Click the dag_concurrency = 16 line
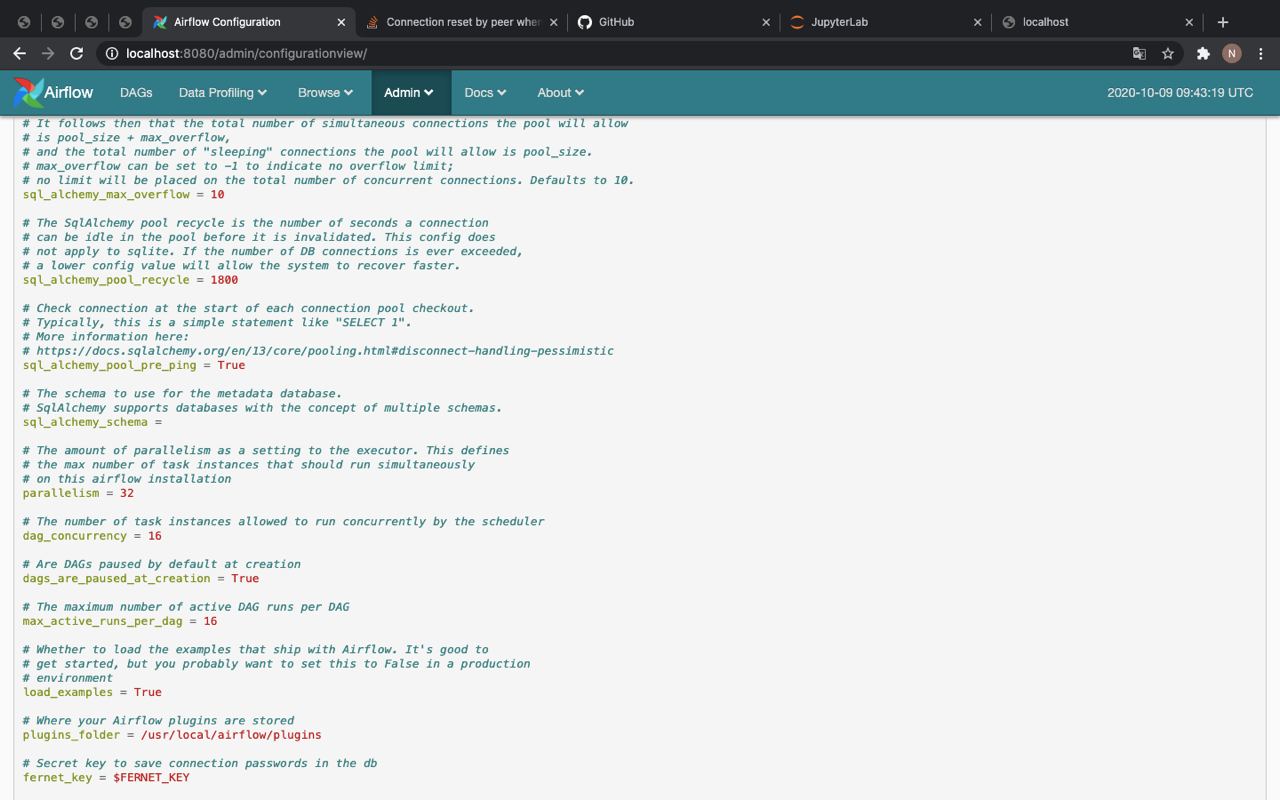The height and width of the screenshot is (800, 1280). (x=92, y=536)
